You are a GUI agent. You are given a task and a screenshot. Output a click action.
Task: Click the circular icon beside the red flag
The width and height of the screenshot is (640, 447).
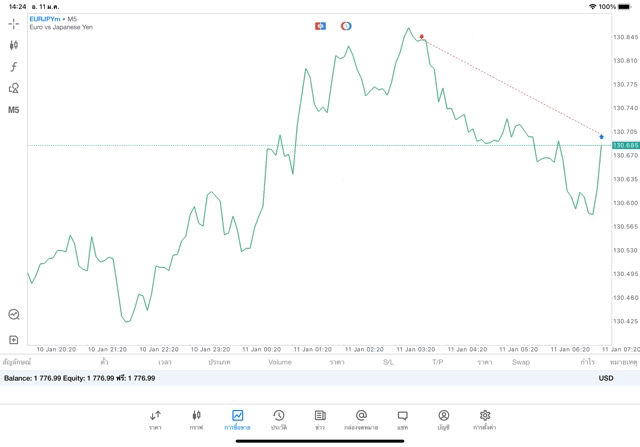(346, 25)
